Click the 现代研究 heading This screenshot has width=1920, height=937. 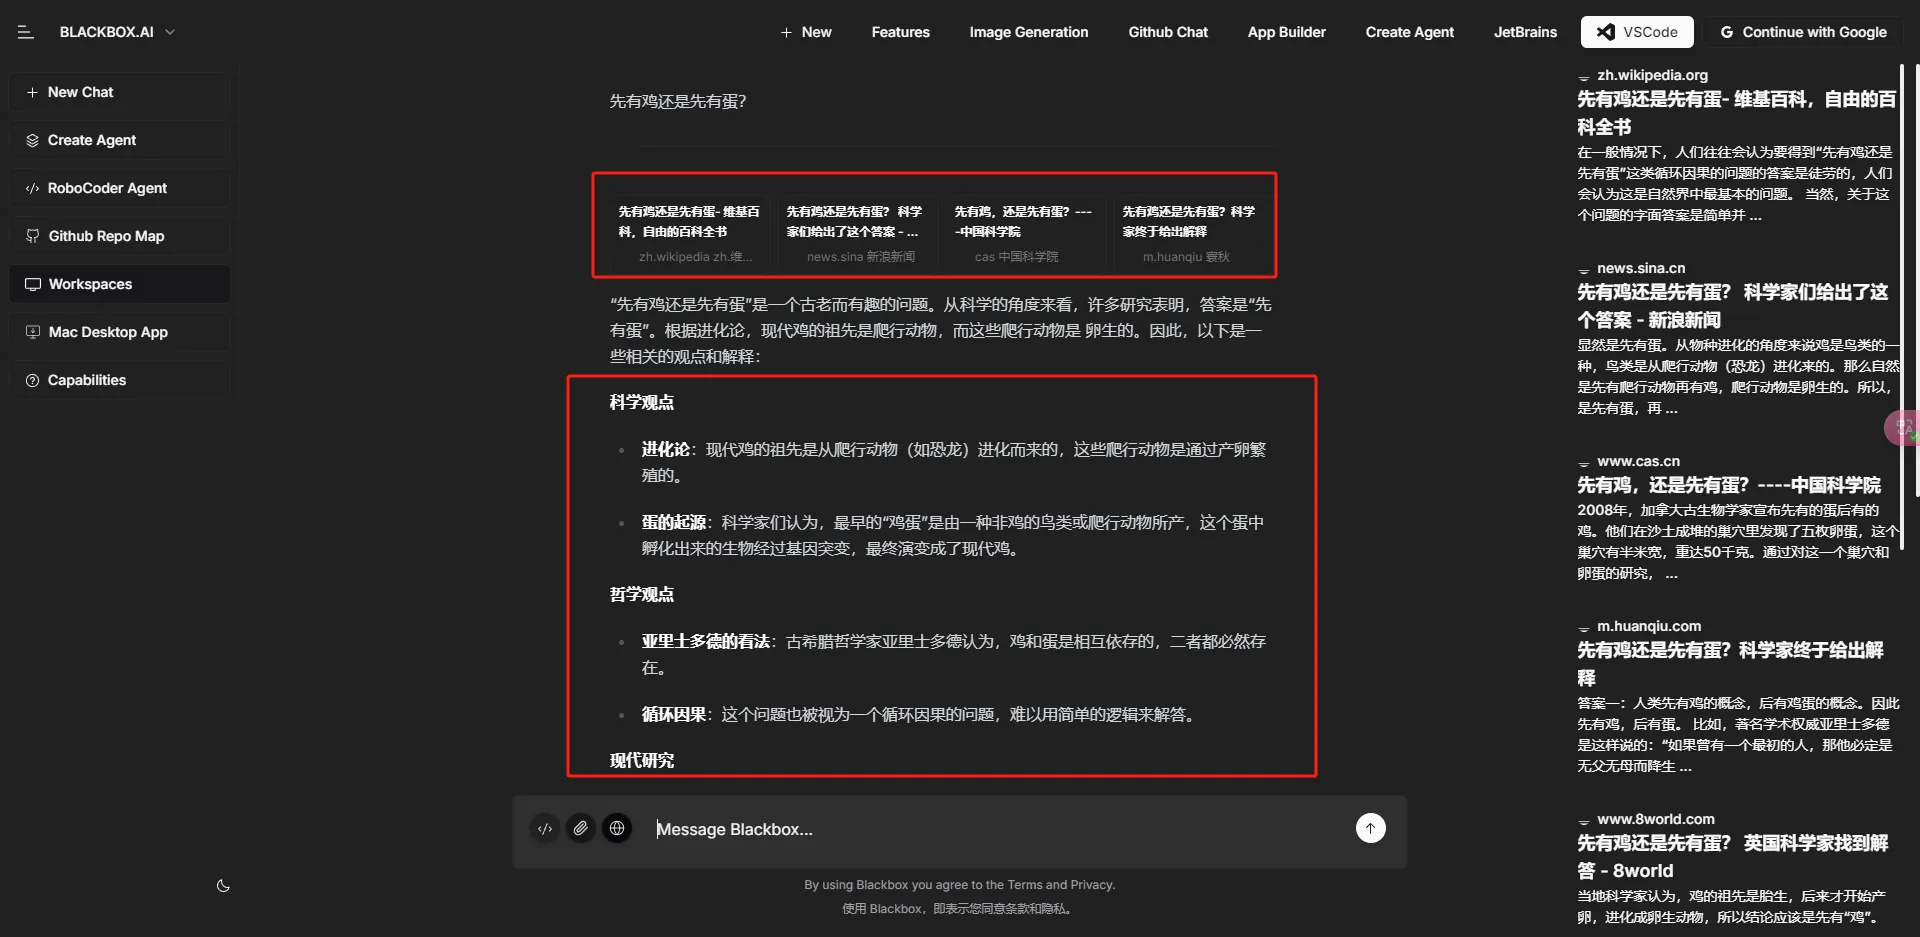642,760
